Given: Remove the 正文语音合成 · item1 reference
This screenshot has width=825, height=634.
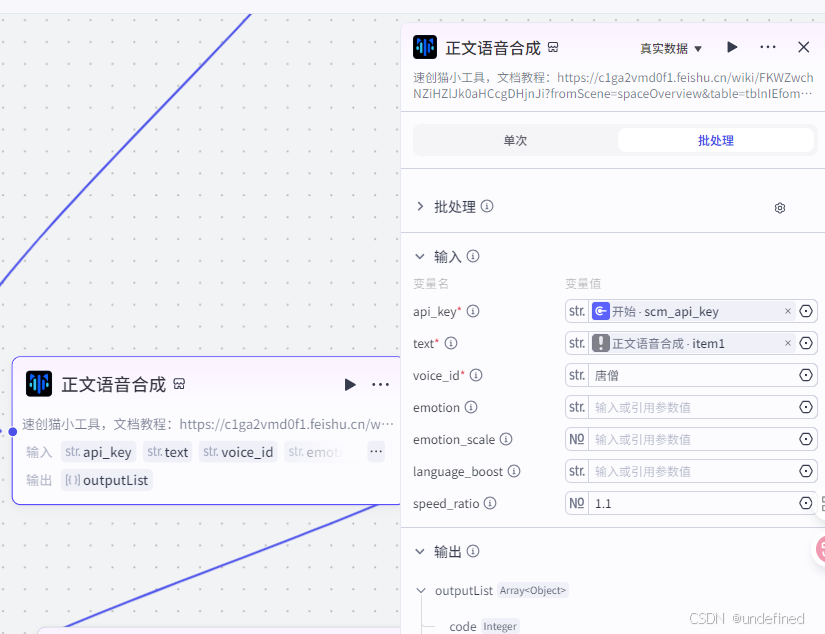Looking at the screenshot, I should tap(788, 344).
